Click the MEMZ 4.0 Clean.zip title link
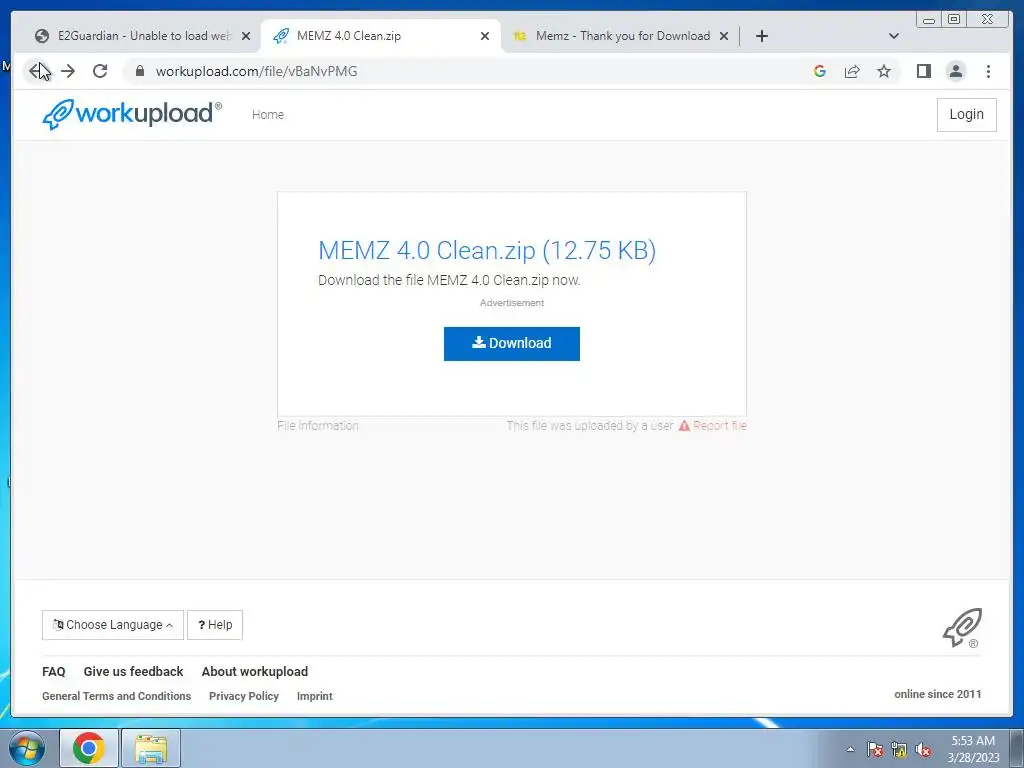 point(487,250)
